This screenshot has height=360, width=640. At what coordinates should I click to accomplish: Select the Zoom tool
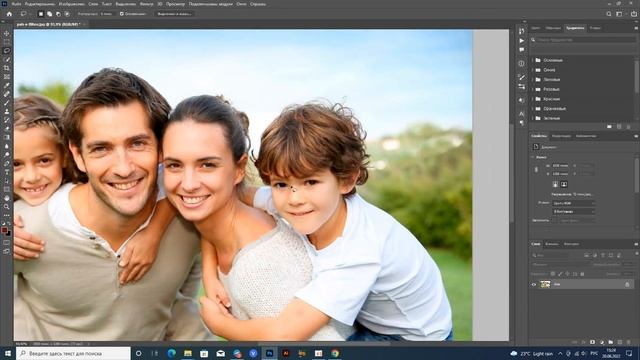pos(7,207)
